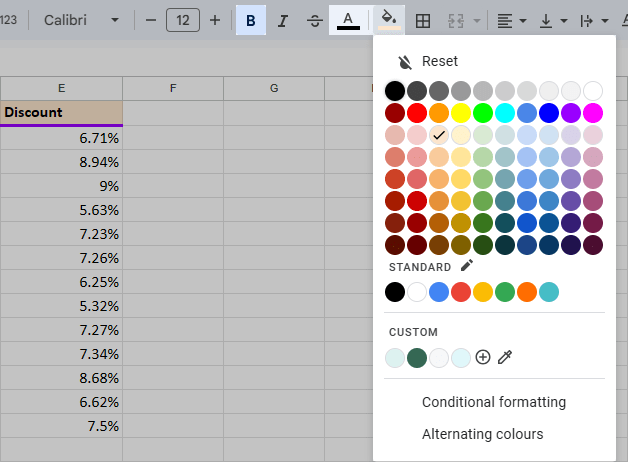
Task: Choose standard green swatch
Action: point(505,292)
